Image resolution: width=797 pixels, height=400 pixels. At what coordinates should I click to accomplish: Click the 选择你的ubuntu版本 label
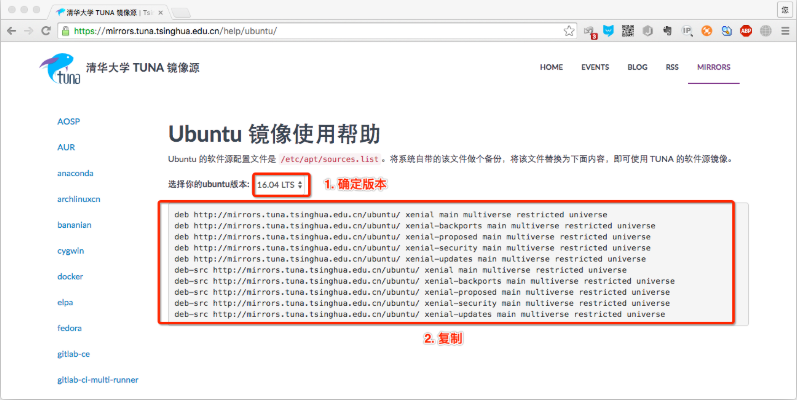pyautogui.click(x=209, y=184)
